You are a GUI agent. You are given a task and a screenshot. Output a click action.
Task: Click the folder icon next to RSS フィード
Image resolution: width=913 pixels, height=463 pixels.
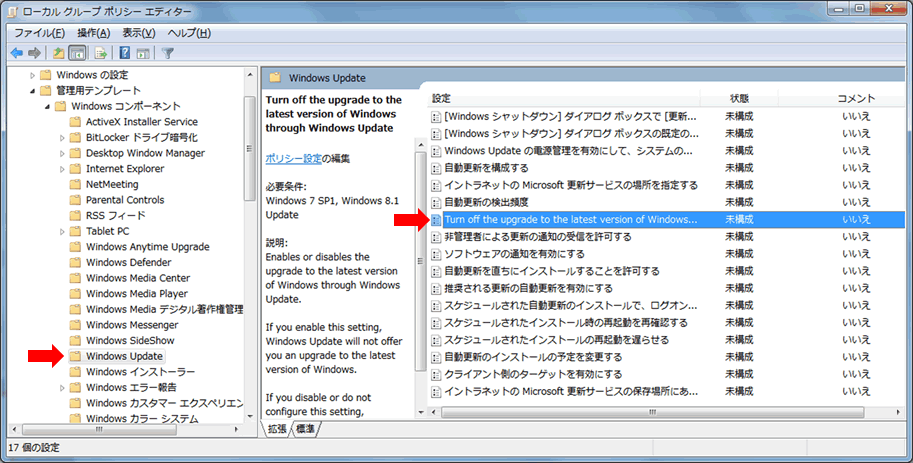pos(75,215)
